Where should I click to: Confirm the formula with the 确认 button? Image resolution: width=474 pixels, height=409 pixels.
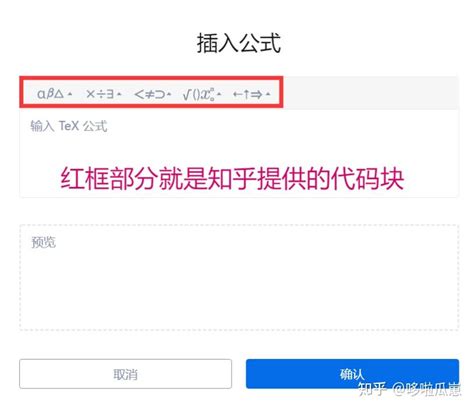(x=352, y=374)
